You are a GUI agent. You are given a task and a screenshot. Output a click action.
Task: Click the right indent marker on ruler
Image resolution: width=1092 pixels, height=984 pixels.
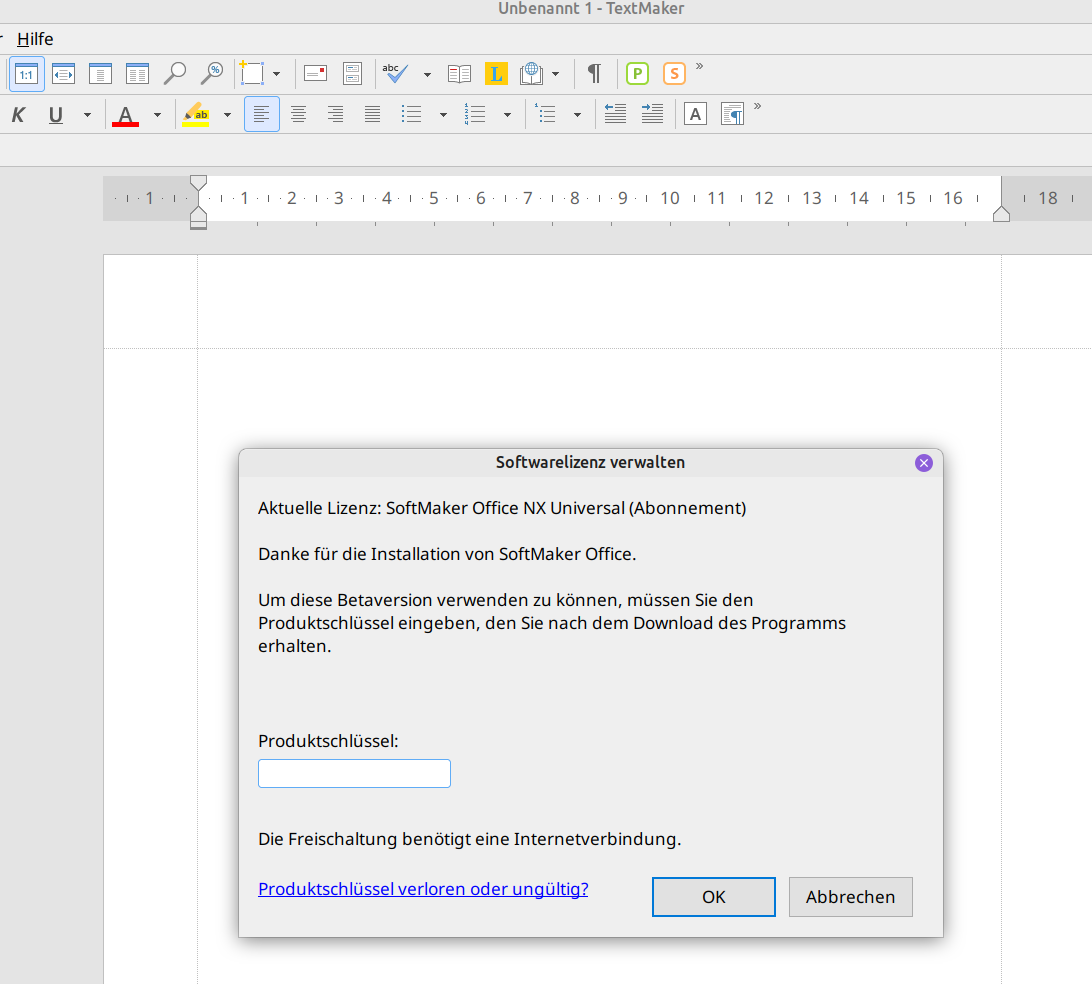[1001, 214]
